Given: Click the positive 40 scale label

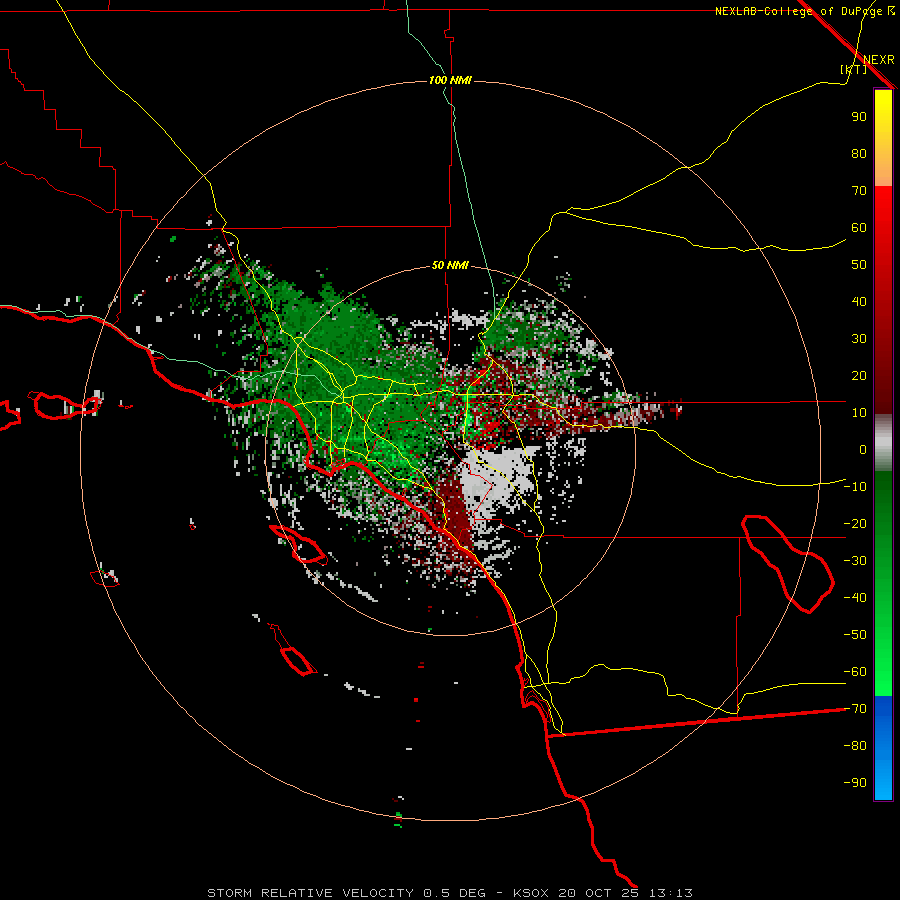Looking at the screenshot, I should (x=859, y=302).
